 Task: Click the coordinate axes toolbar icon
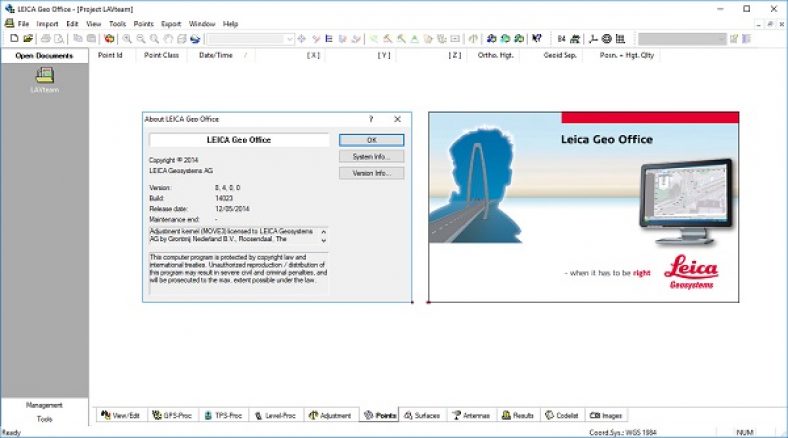[x=593, y=39]
